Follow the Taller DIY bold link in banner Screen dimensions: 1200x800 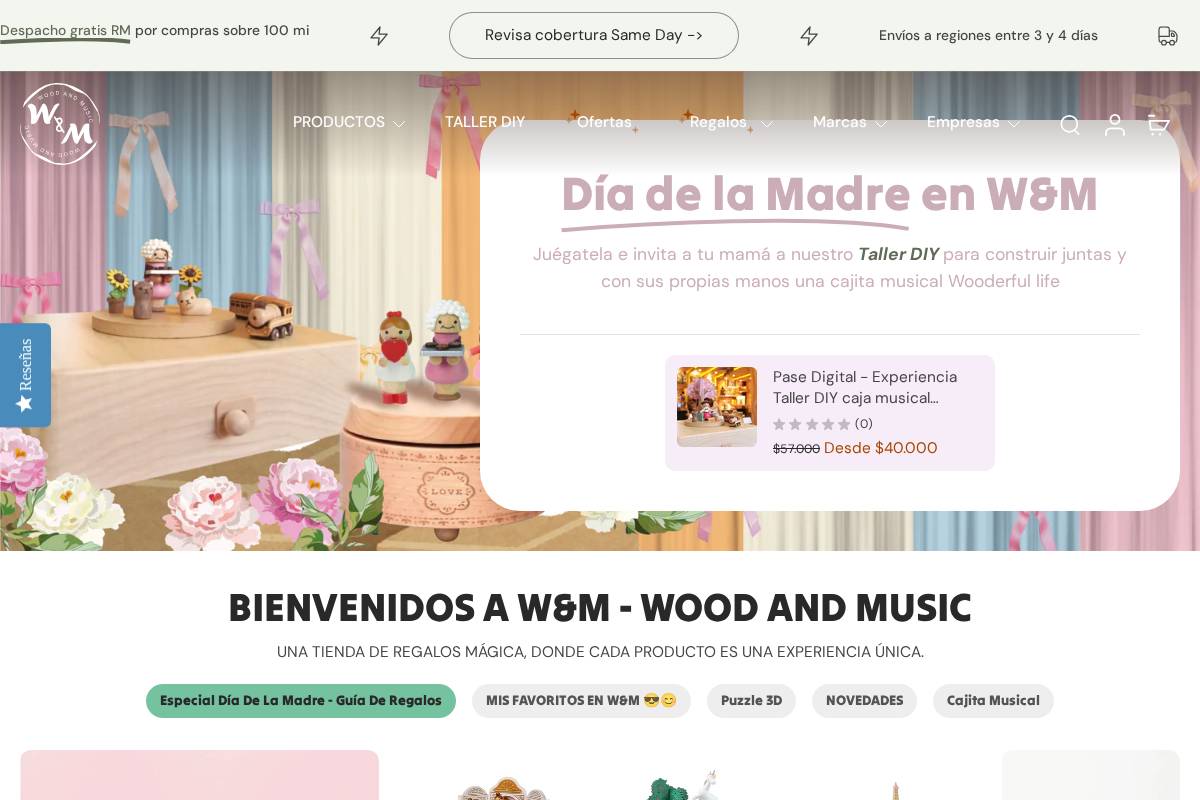[x=898, y=254]
